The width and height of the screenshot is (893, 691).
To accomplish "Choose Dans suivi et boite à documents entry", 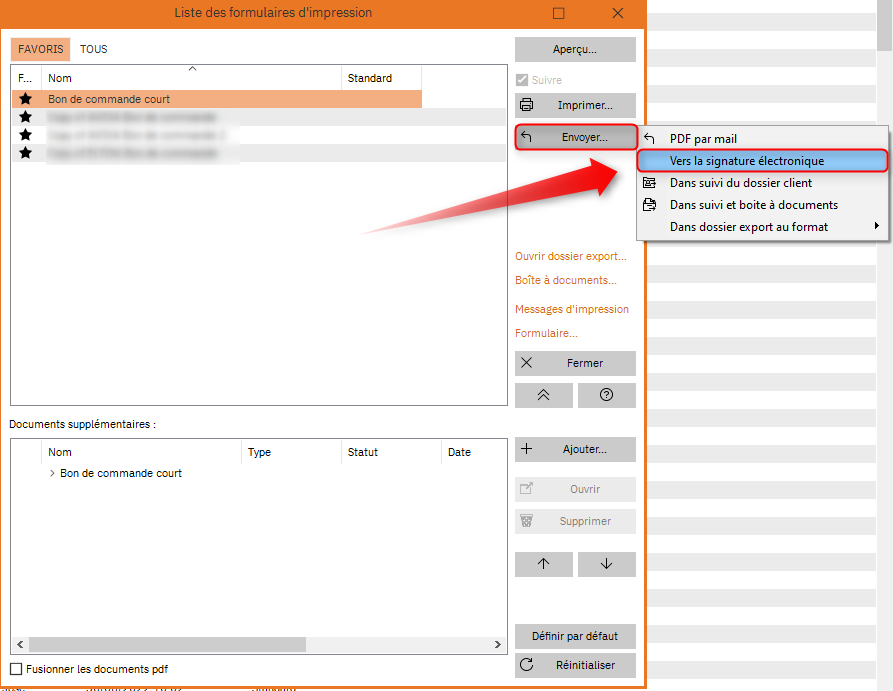I will (762, 205).
